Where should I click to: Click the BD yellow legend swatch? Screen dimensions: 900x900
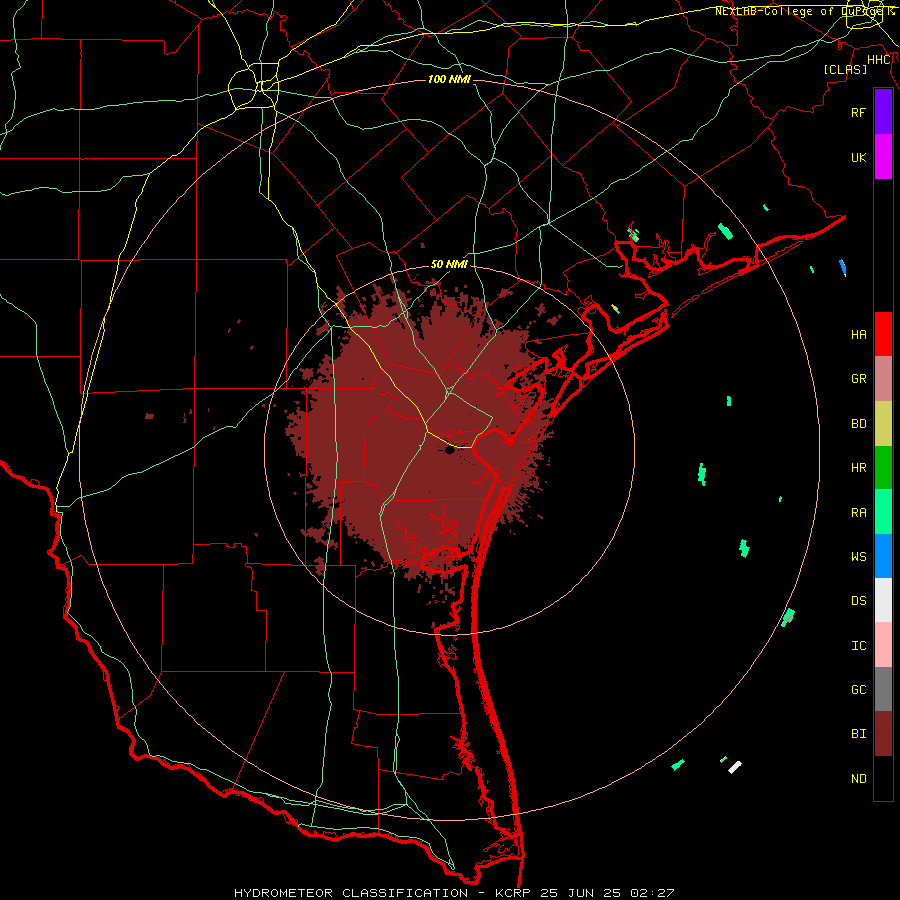click(x=883, y=424)
